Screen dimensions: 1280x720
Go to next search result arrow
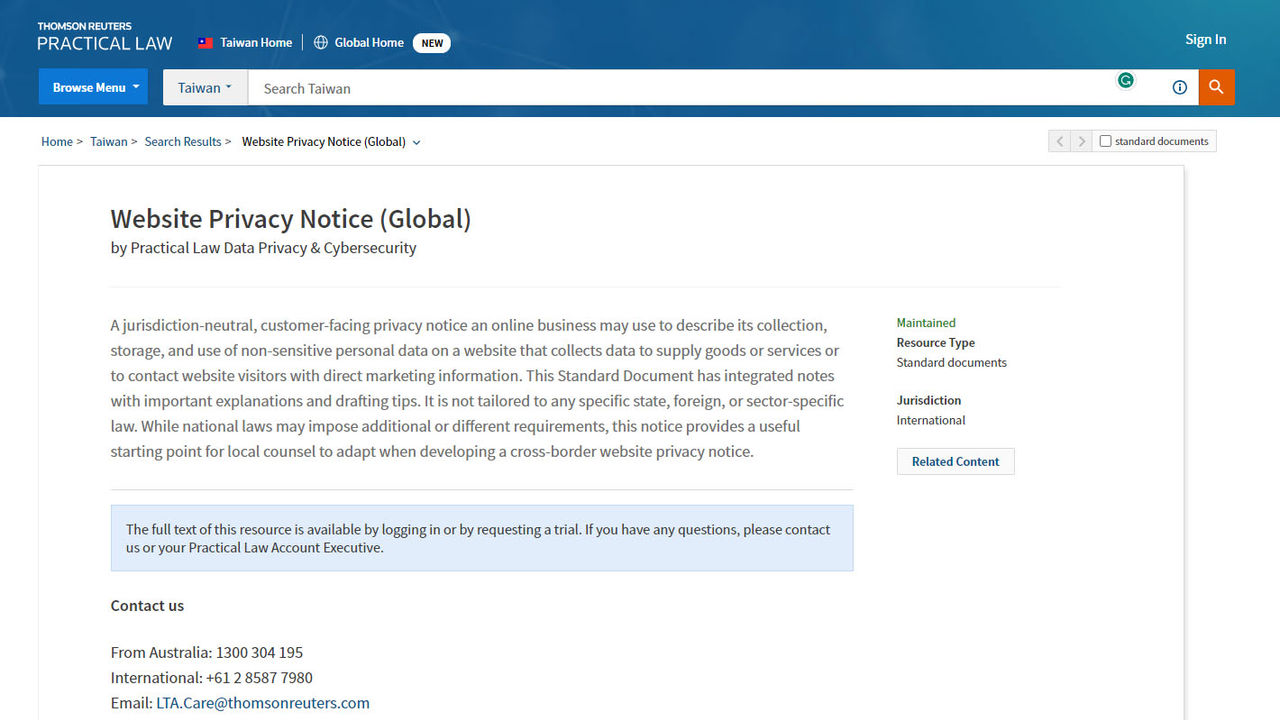click(x=1081, y=141)
